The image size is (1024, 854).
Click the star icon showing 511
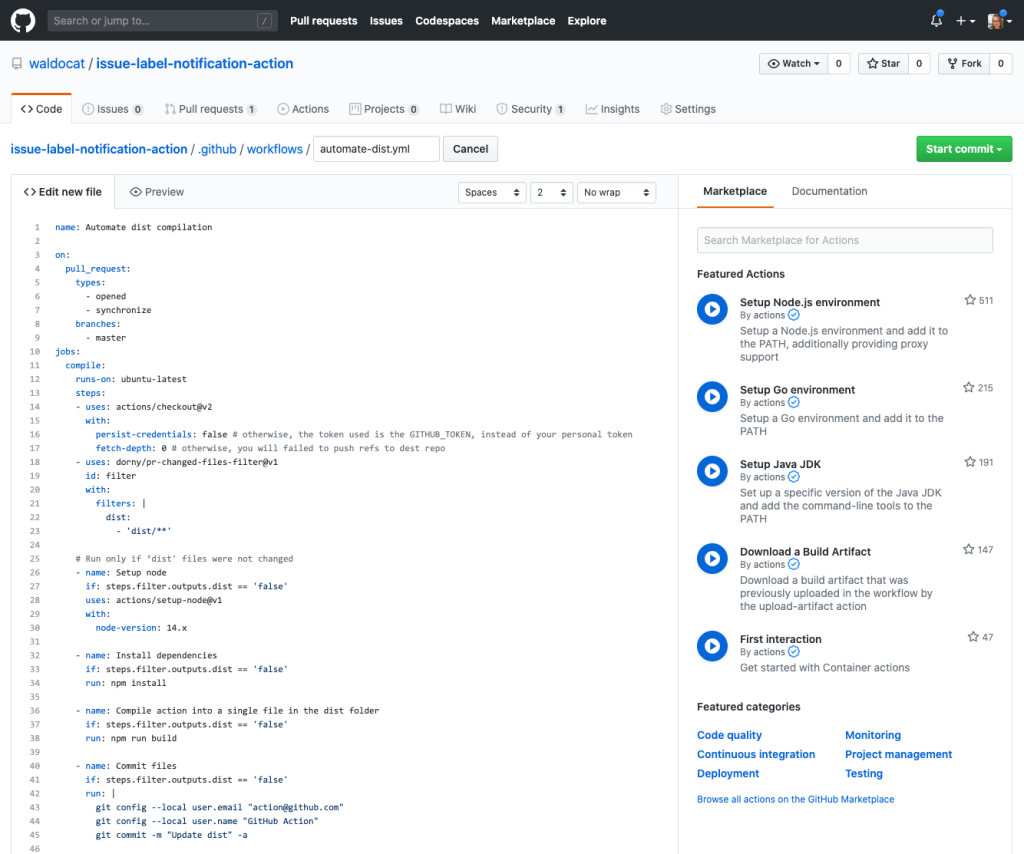(969, 299)
